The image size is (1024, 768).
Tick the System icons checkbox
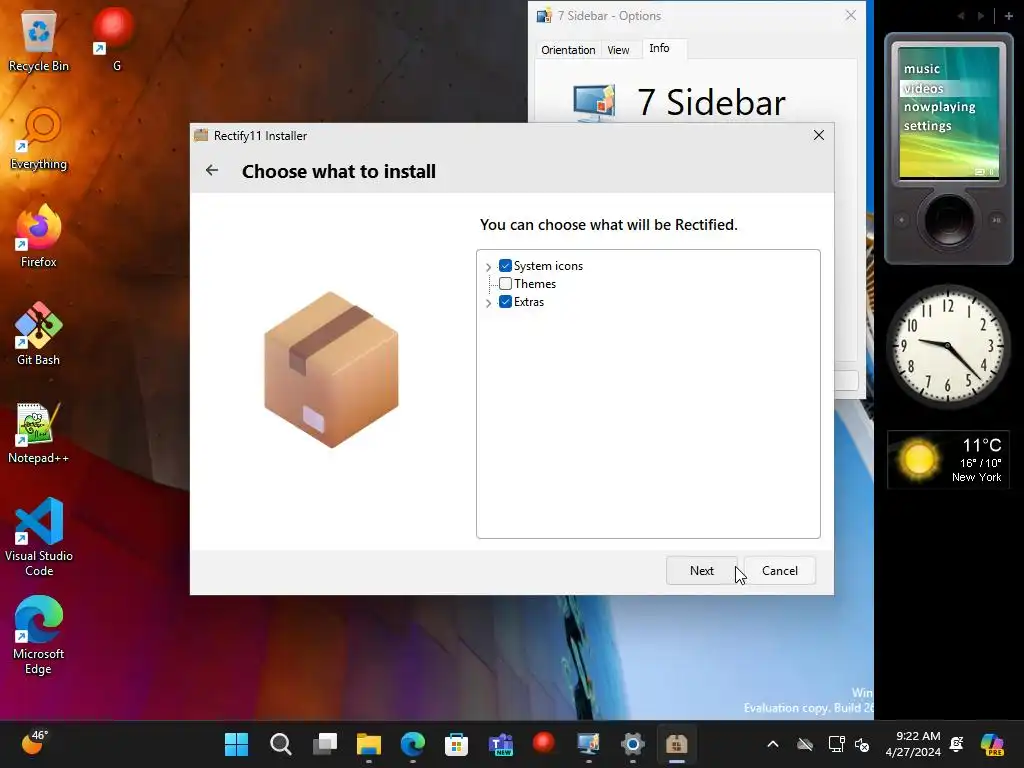(505, 266)
